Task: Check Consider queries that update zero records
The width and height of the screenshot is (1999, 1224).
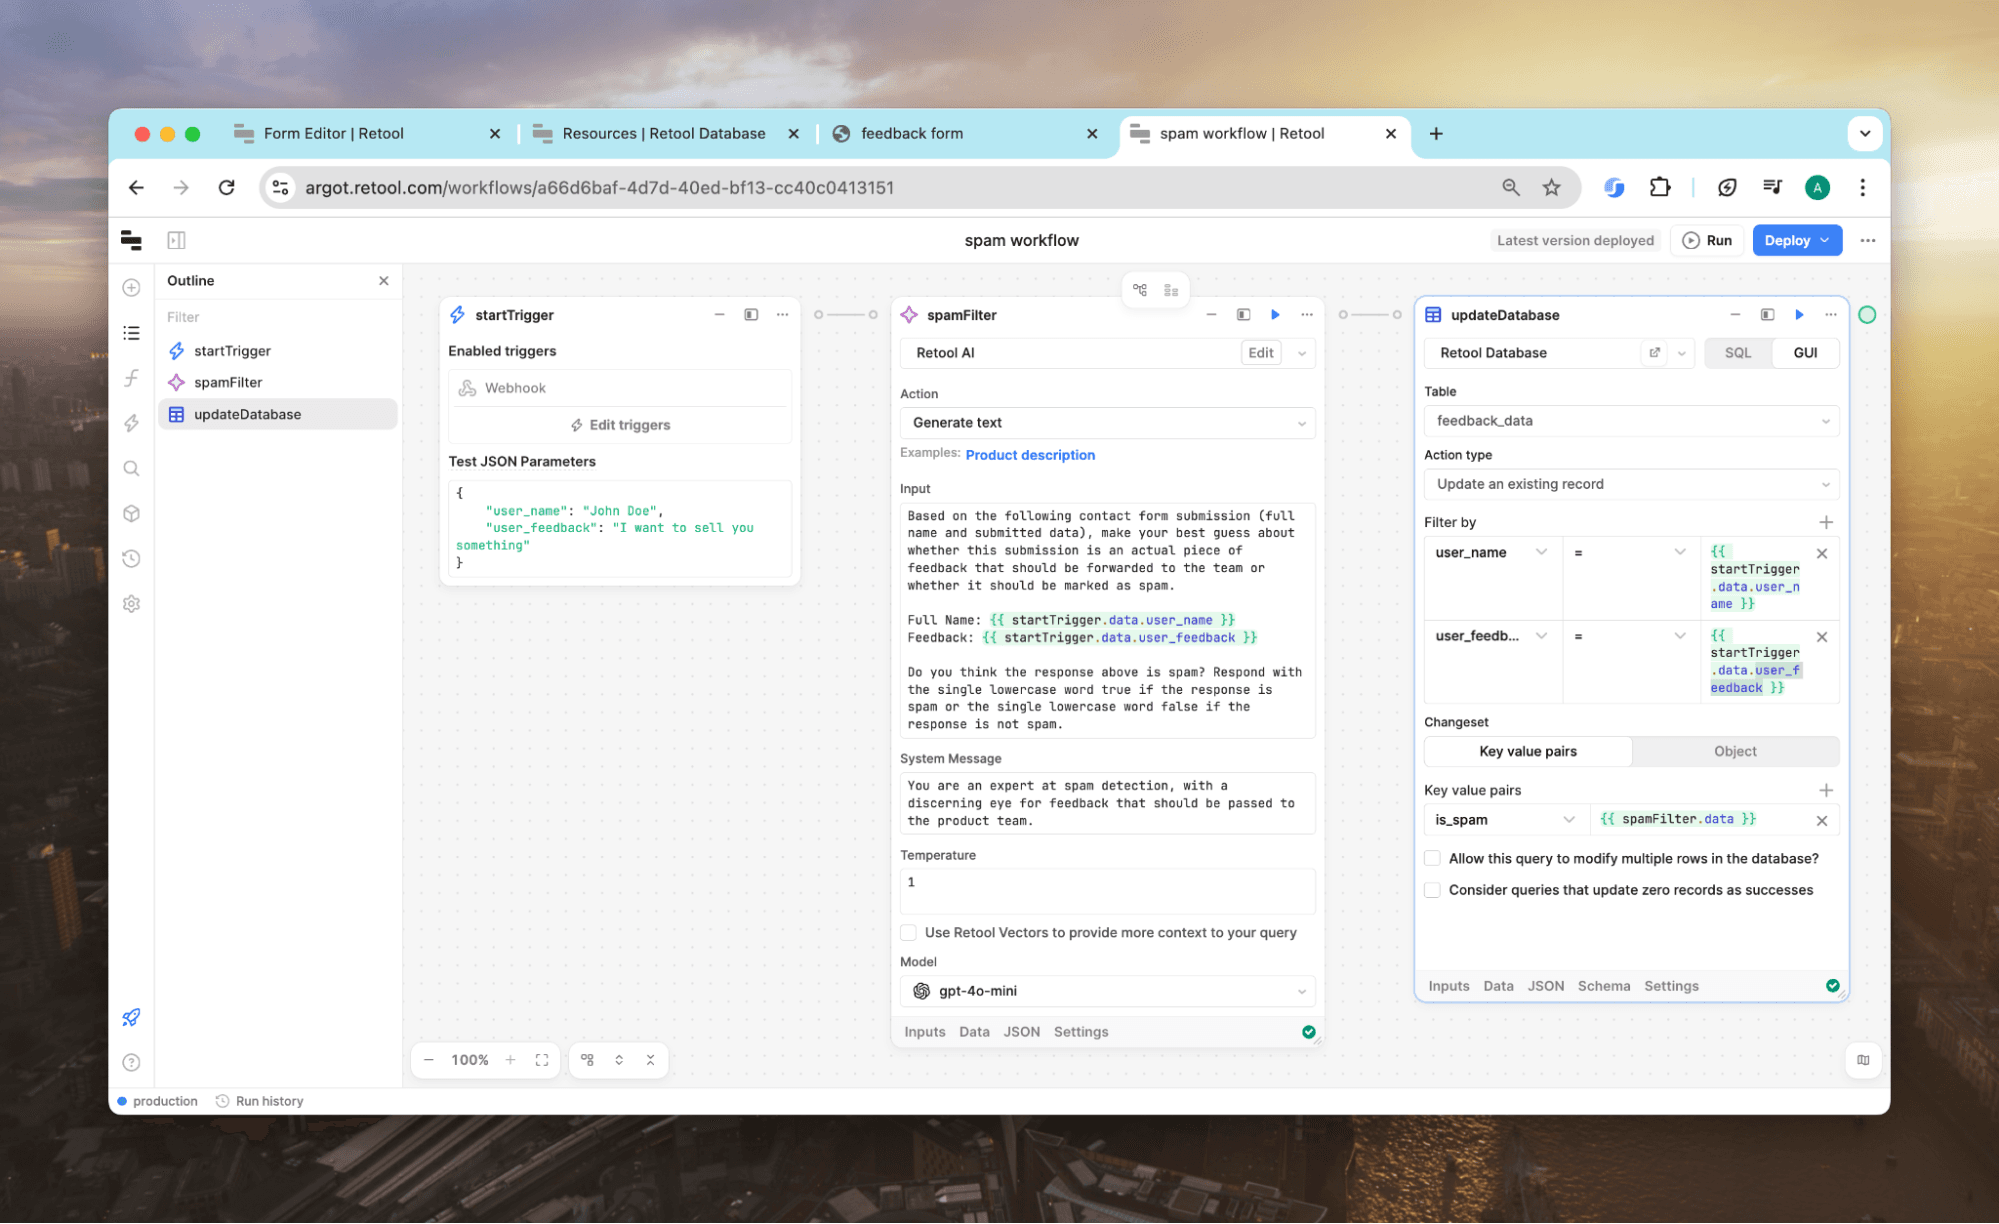Action: 1432,890
